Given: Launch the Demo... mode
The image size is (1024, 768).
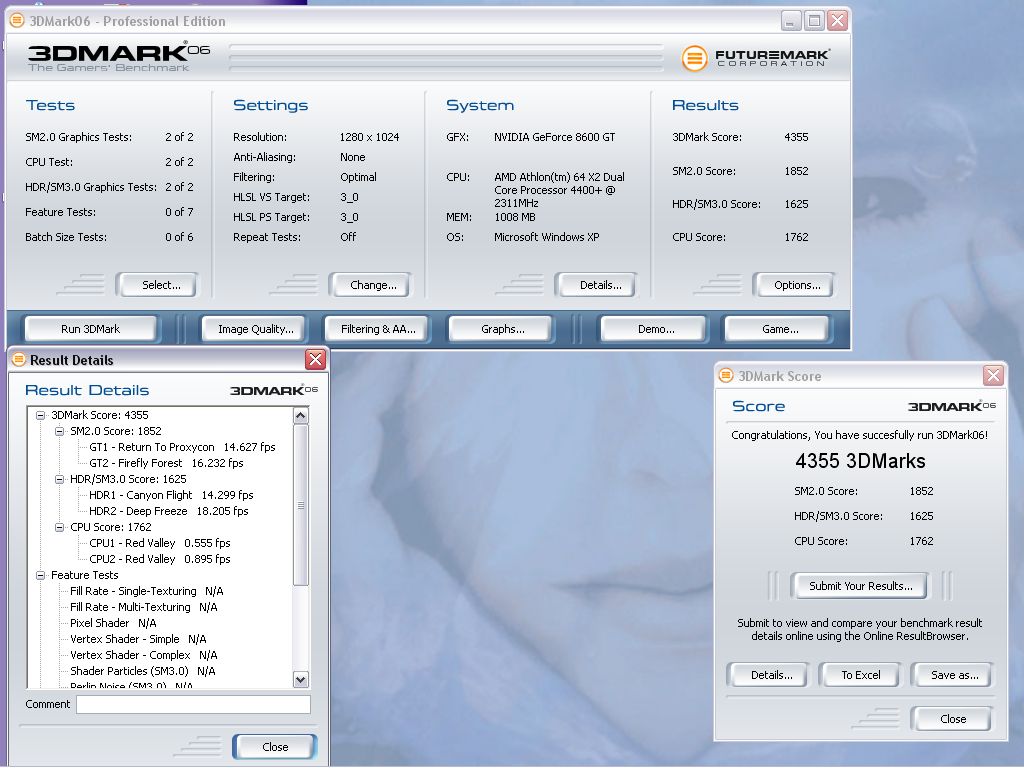Looking at the screenshot, I should pyautogui.click(x=654, y=329).
